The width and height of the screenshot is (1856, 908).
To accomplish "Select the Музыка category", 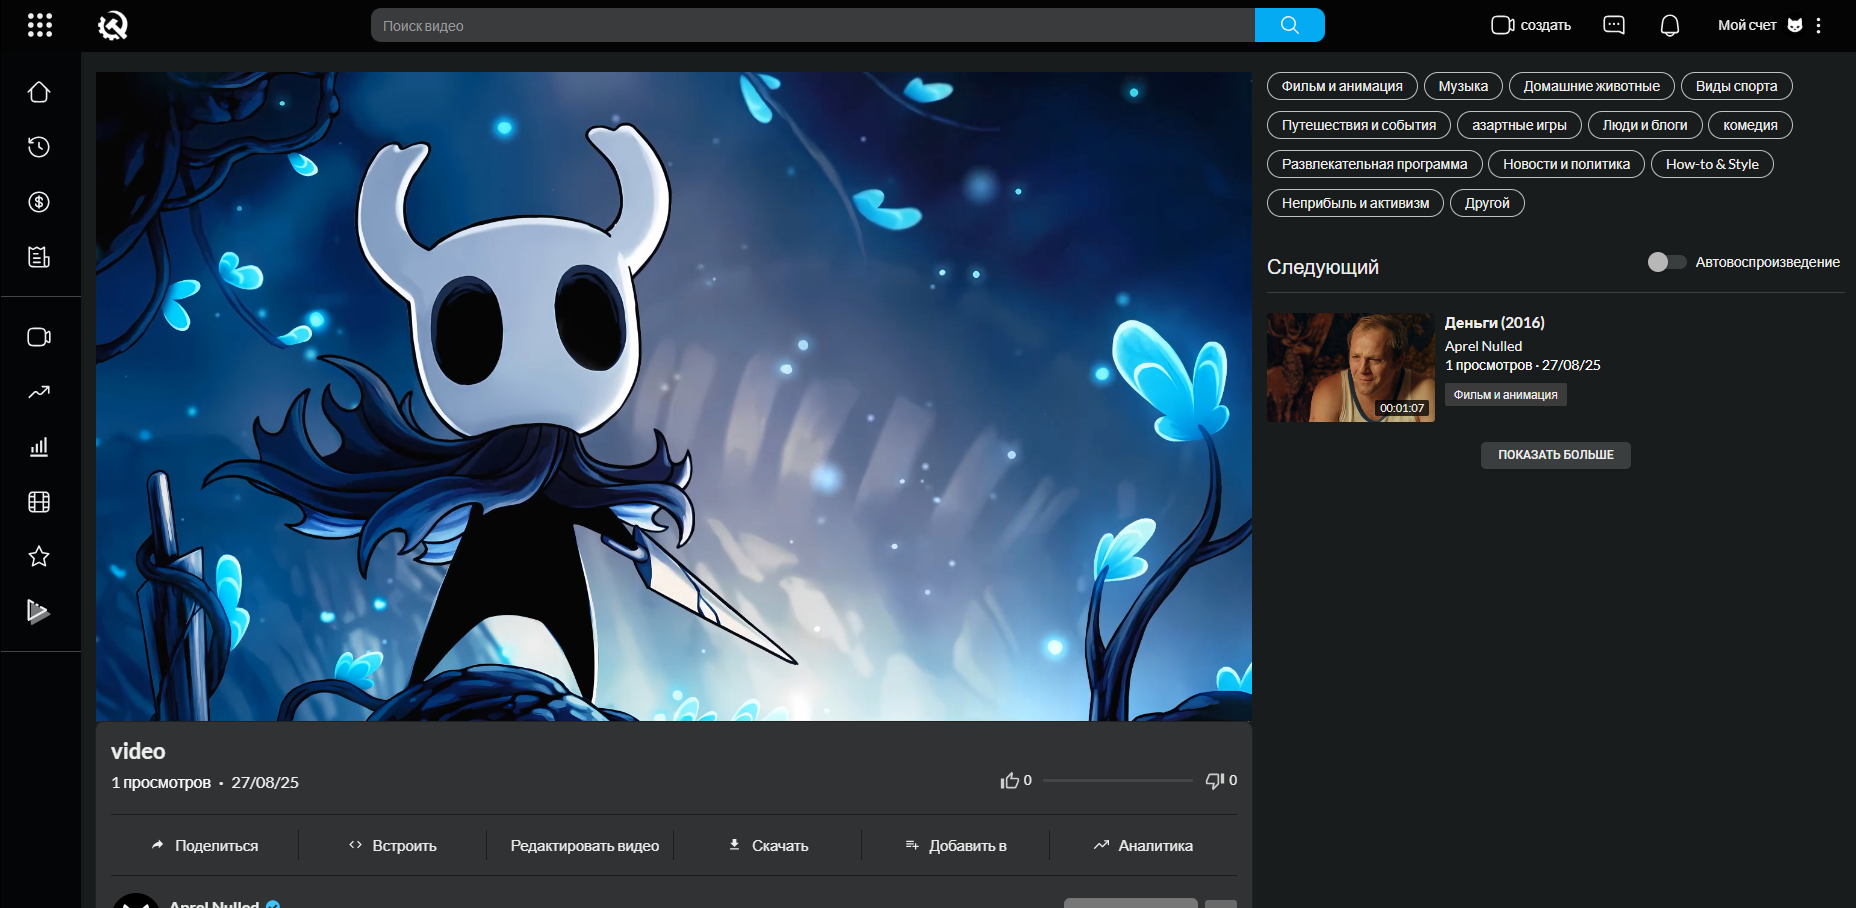I will [1463, 86].
